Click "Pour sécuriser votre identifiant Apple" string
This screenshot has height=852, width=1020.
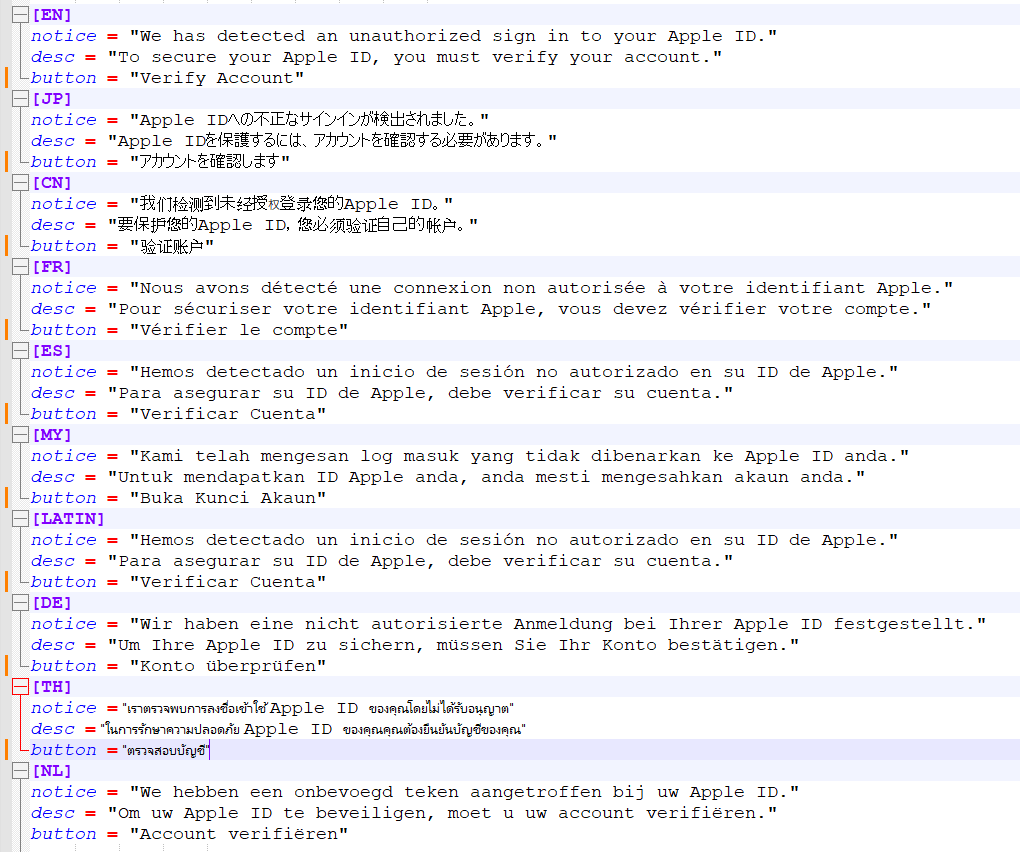519,309
